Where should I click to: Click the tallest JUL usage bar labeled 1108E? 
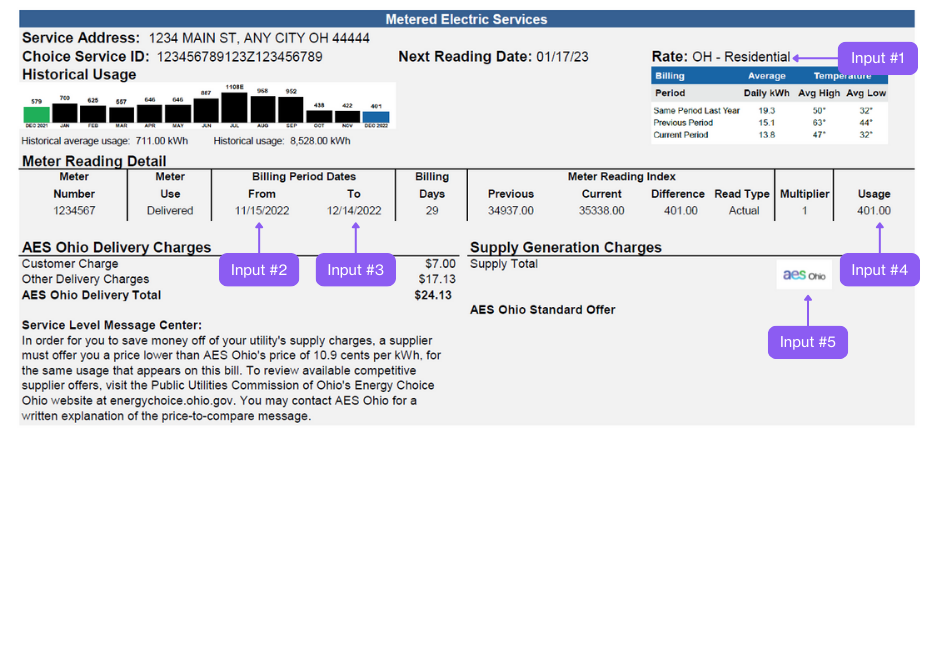click(234, 105)
